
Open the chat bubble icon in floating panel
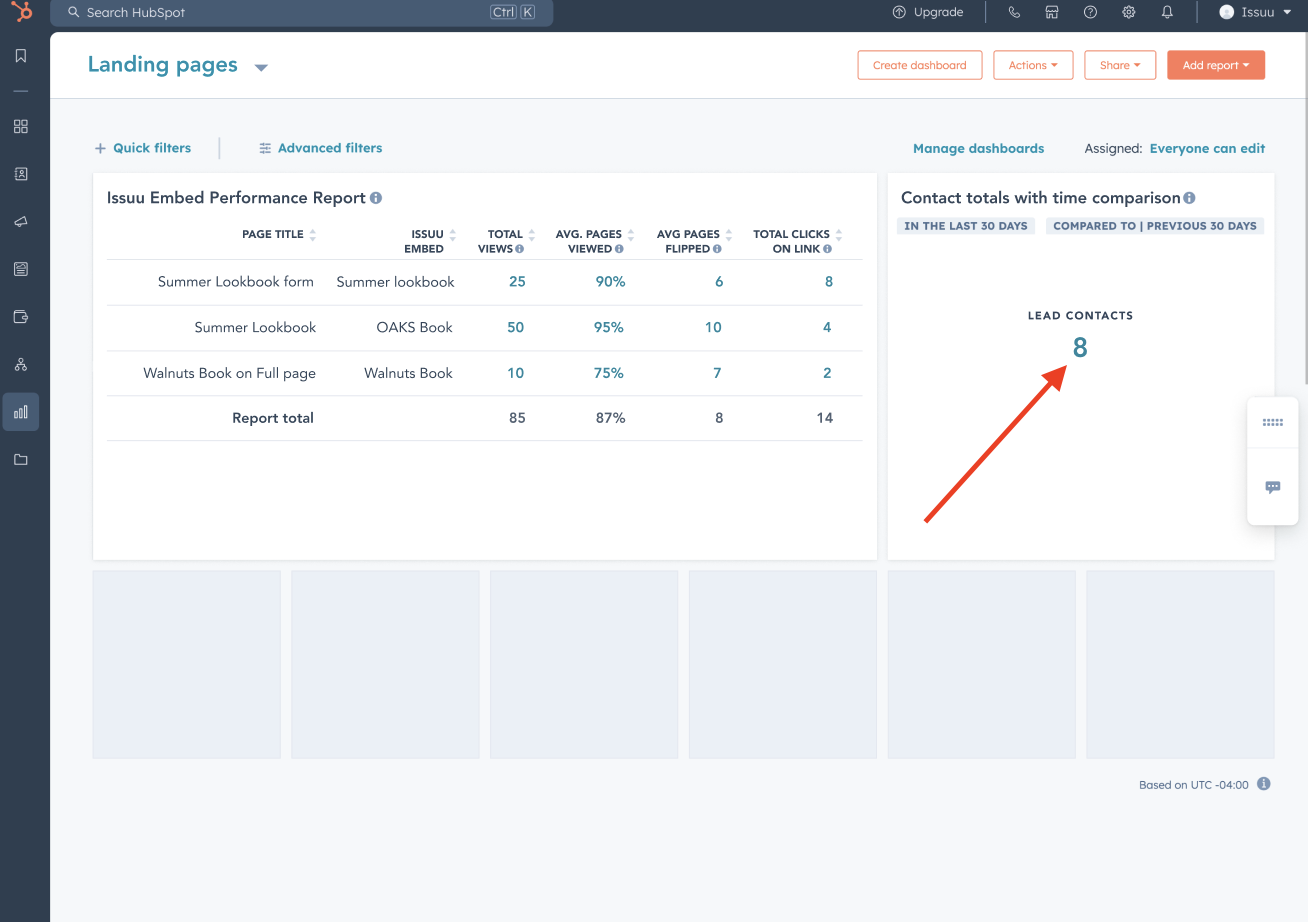click(1273, 487)
